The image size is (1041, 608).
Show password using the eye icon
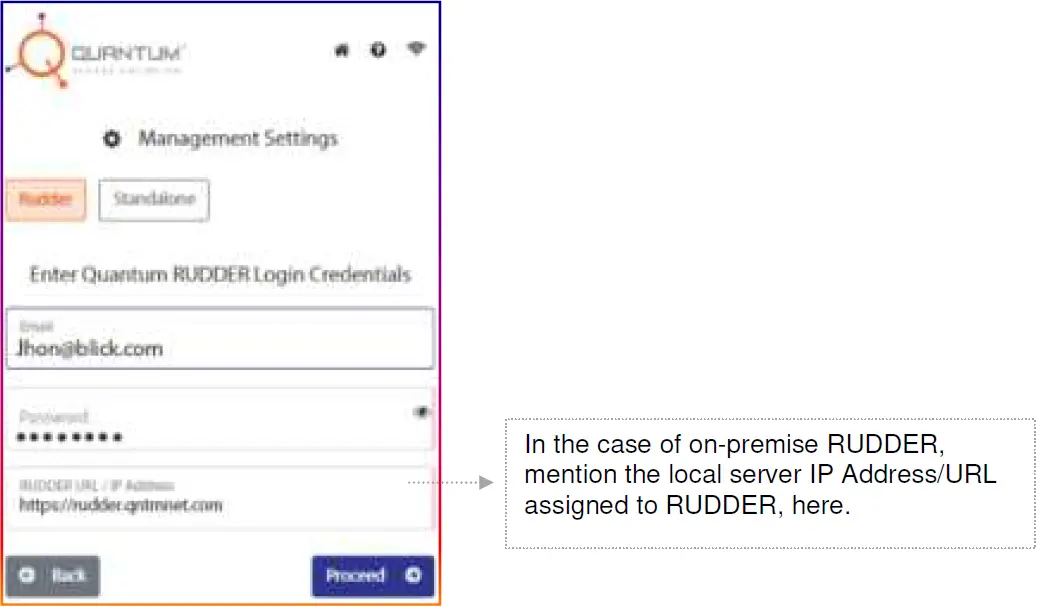pyautogui.click(x=422, y=412)
